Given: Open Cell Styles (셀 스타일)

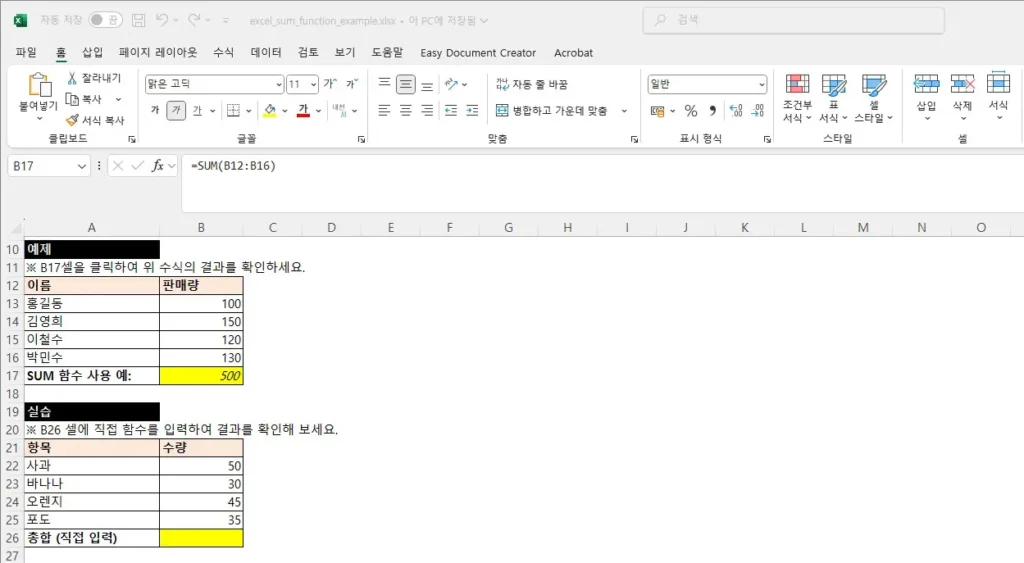Looking at the screenshot, I should (873, 97).
